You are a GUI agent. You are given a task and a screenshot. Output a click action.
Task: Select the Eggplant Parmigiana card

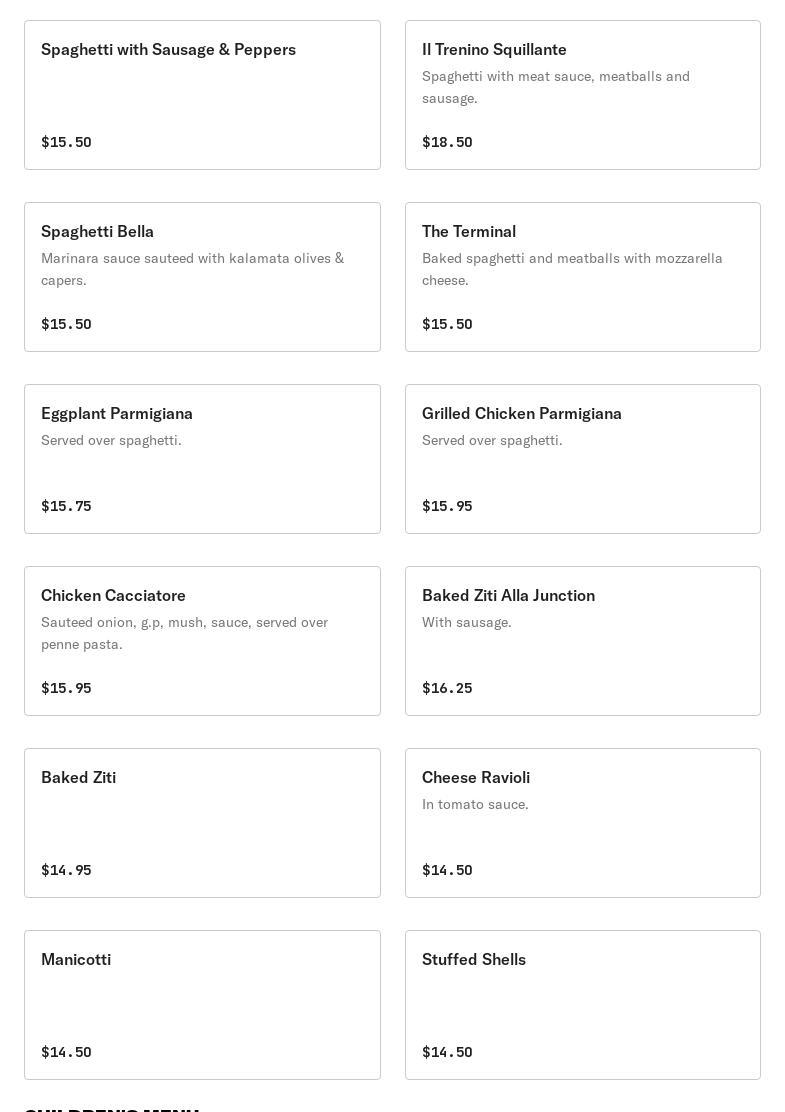coord(202,459)
